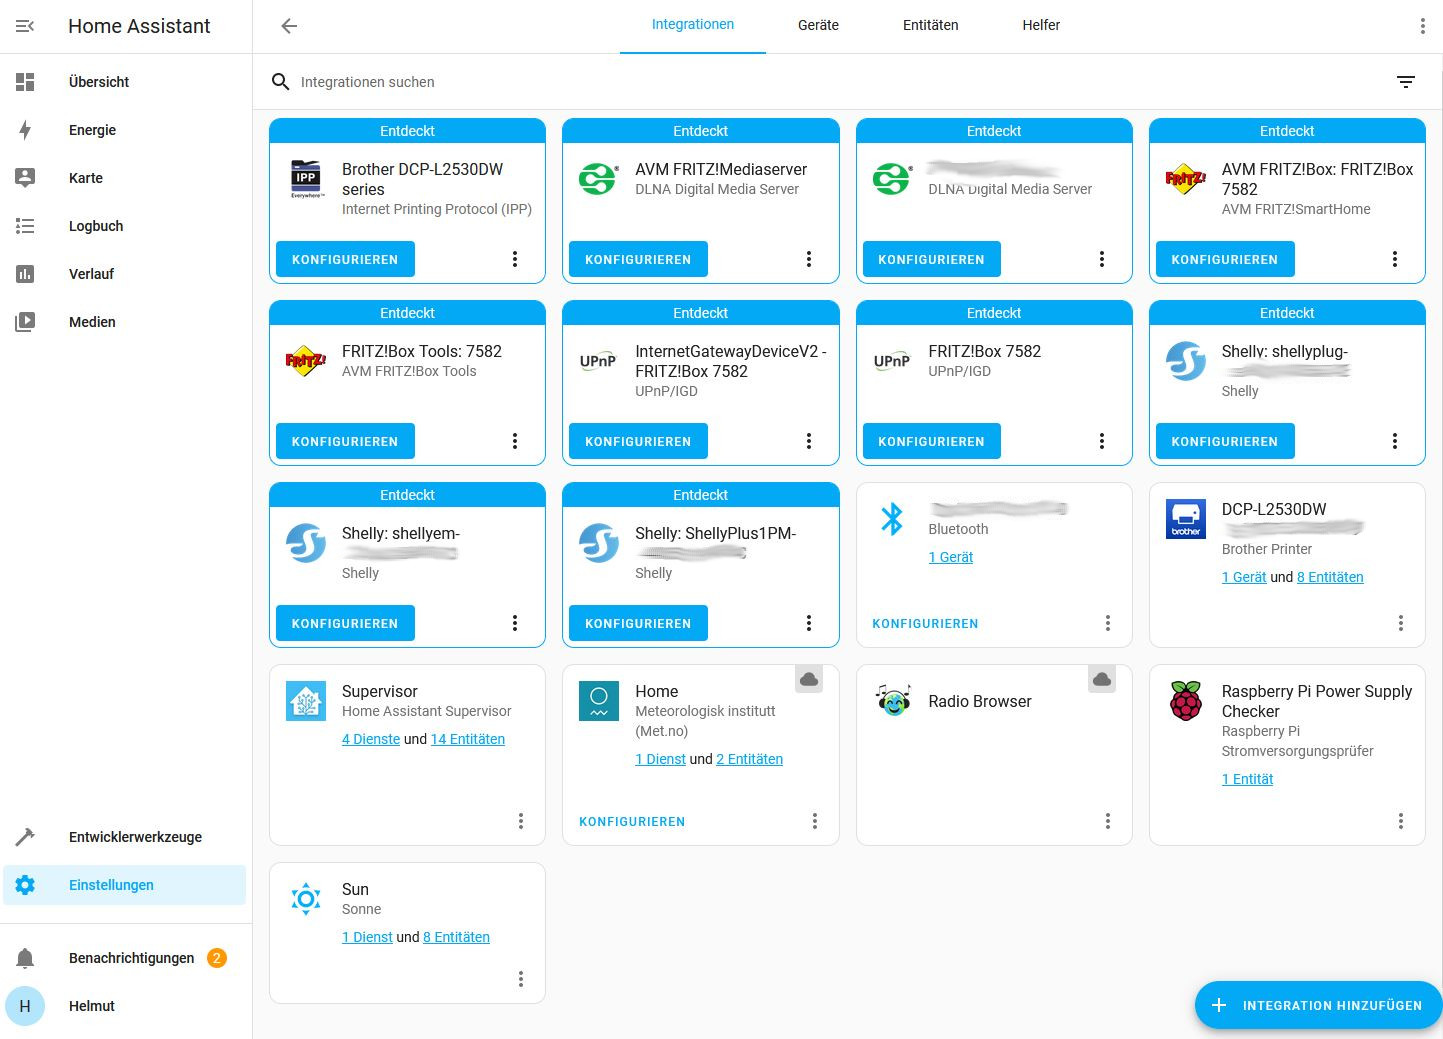The height and width of the screenshot is (1039, 1443).
Task: Collapse the sidebar with the menu icon
Action: [25, 26]
